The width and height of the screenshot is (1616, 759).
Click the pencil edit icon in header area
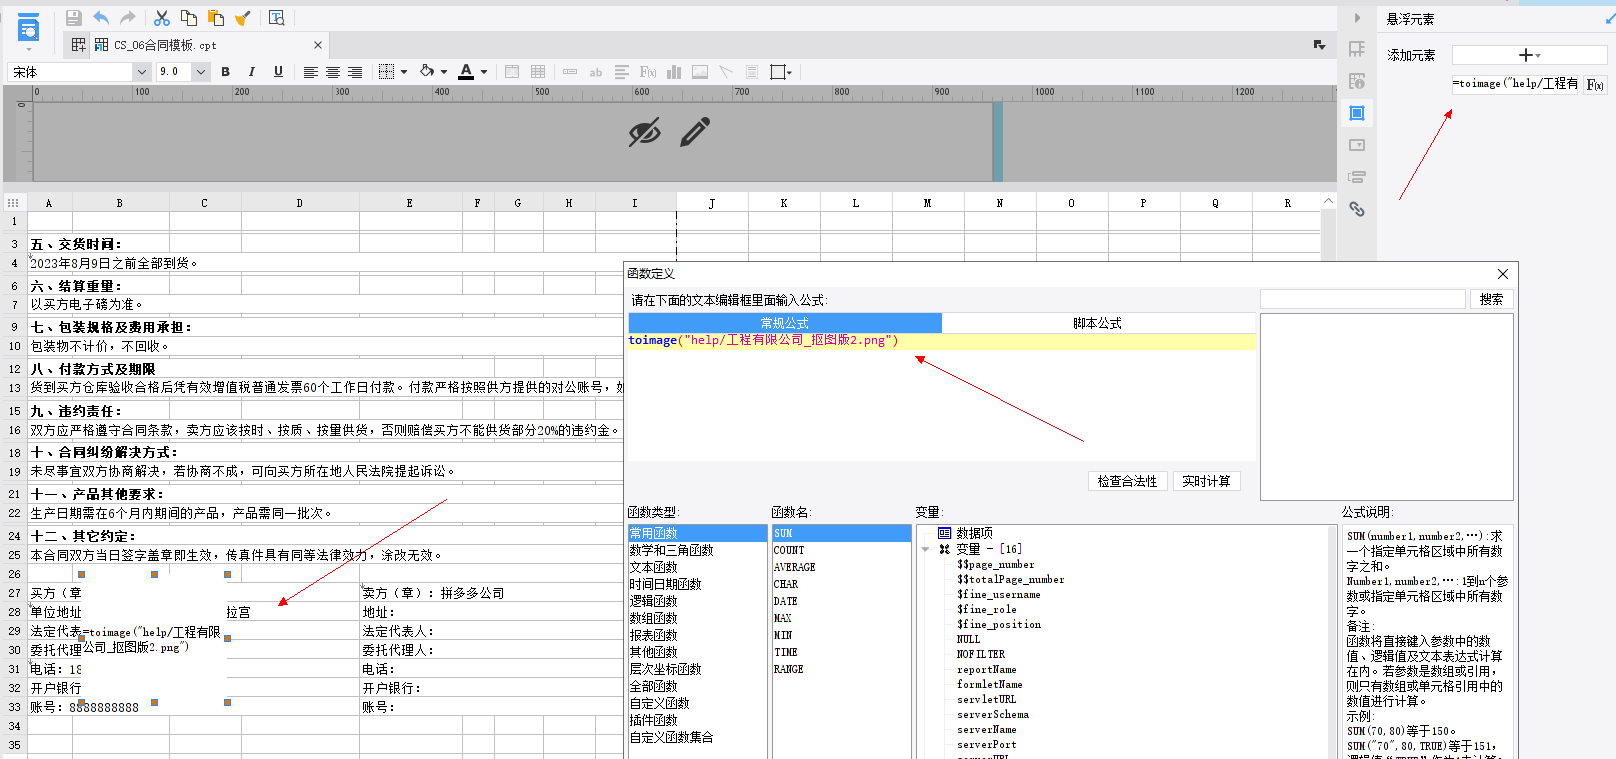coord(695,132)
